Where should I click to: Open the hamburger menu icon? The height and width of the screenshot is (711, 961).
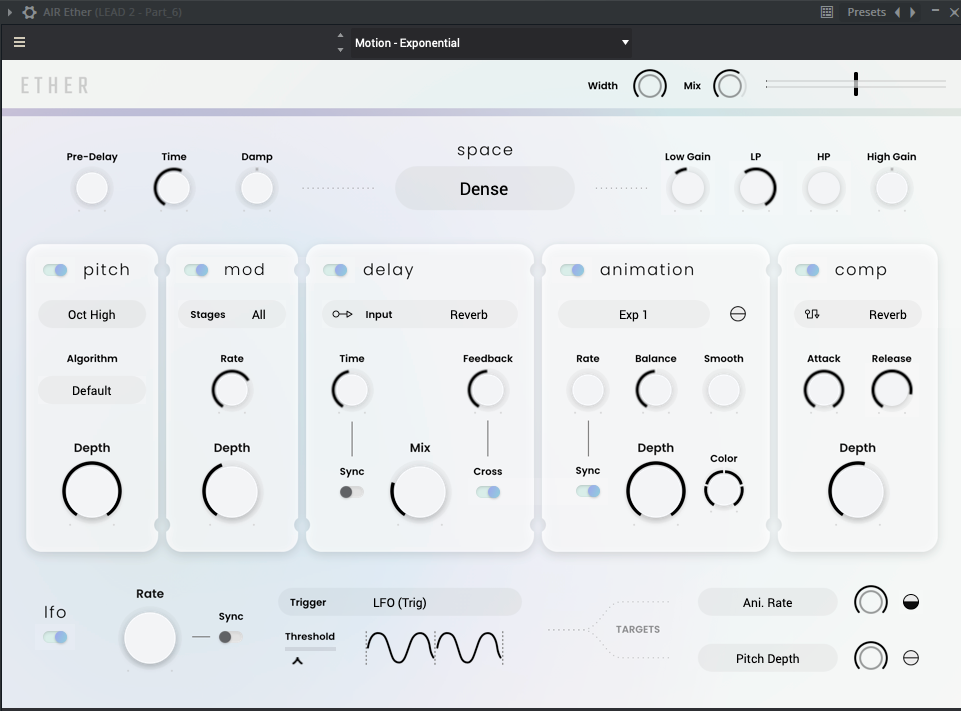click(x=20, y=42)
